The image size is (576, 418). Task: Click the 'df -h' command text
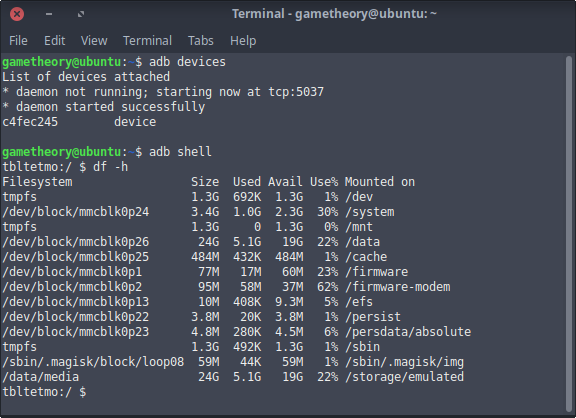tap(111, 167)
